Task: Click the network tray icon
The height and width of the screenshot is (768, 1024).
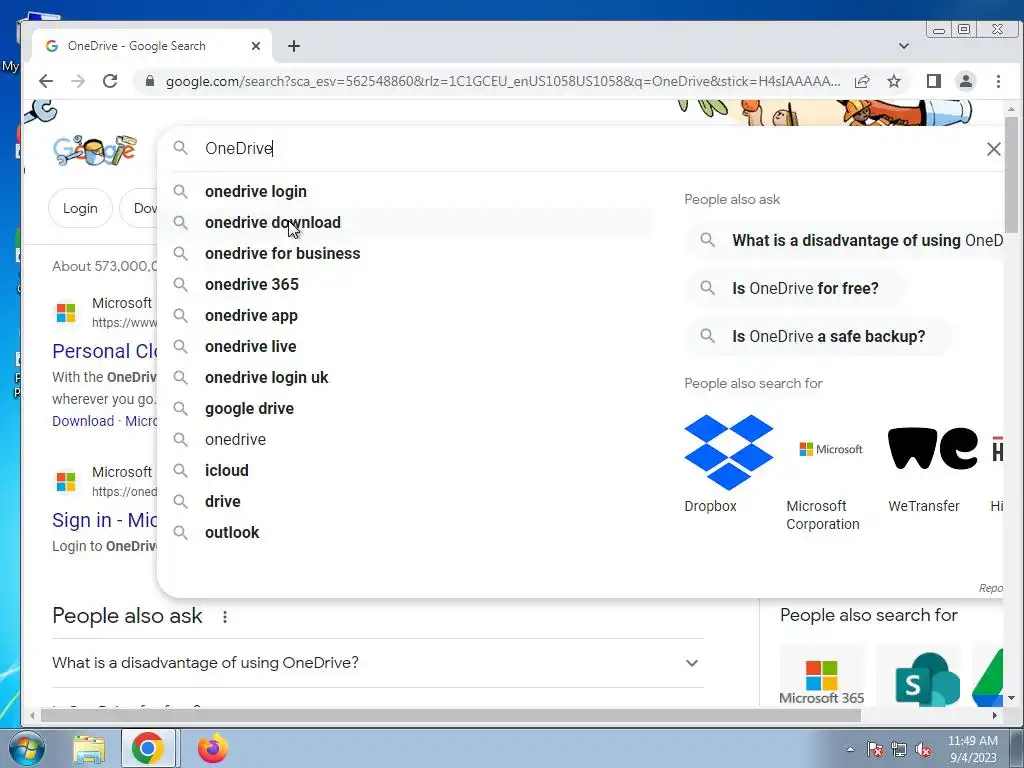Action: click(899, 750)
